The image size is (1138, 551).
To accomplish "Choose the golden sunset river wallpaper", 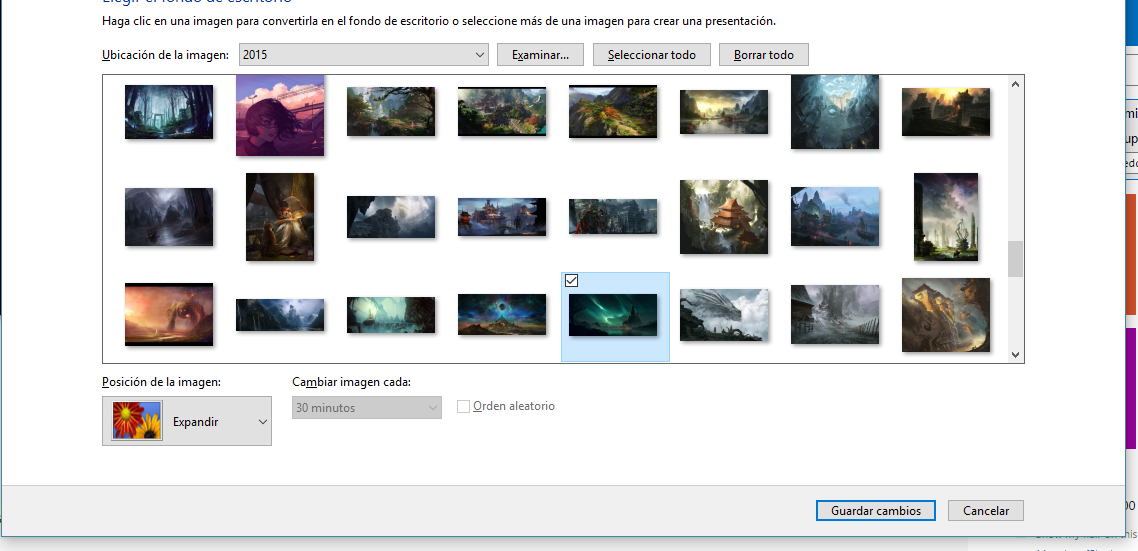I will pyautogui.click(x=724, y=112).
